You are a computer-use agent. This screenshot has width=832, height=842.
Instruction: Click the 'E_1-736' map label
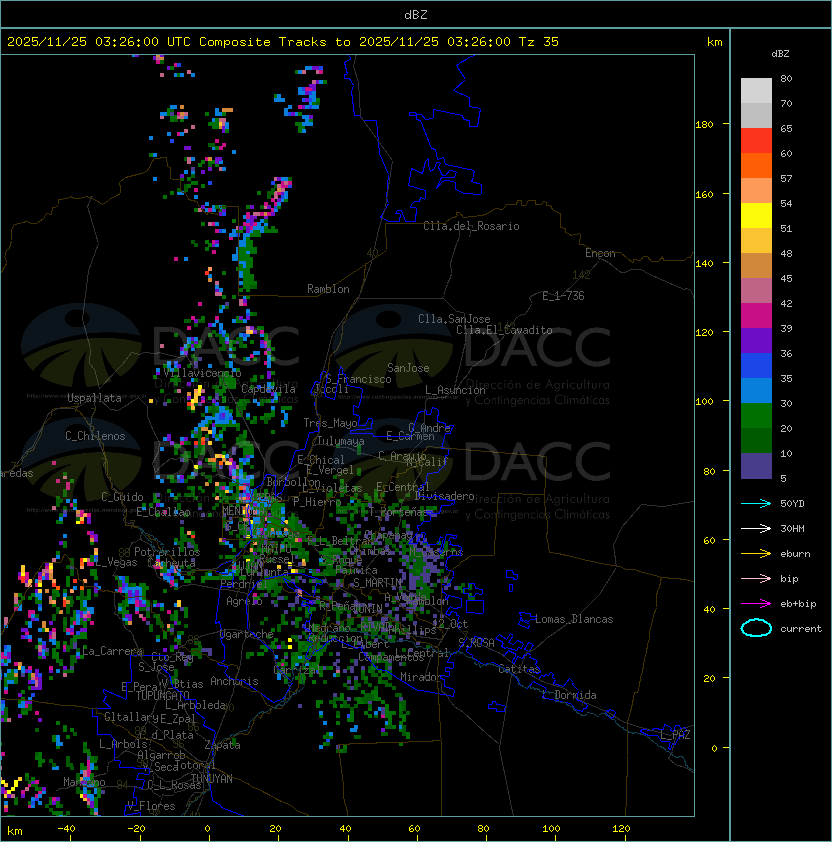click(x=563, y=296)
